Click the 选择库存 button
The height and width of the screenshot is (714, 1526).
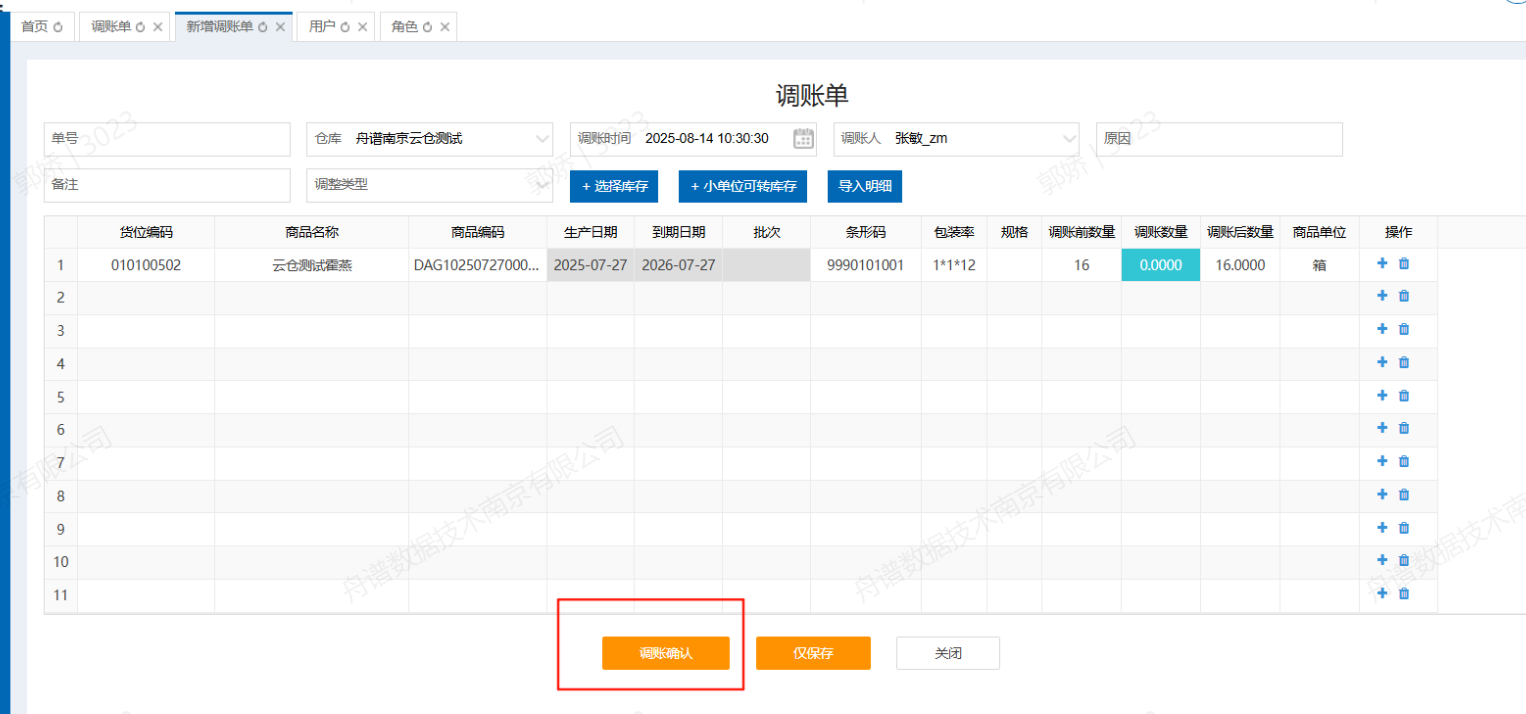615,186
